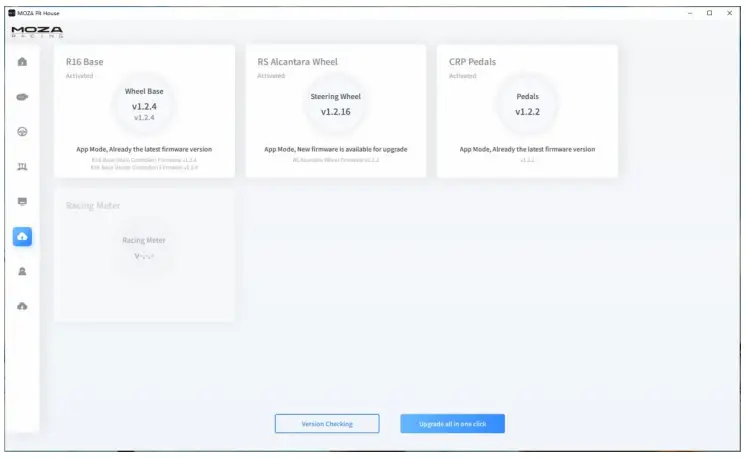Click the Pedals v1.2.2 circle
747x459 pixels.
(x=527, y=104)
